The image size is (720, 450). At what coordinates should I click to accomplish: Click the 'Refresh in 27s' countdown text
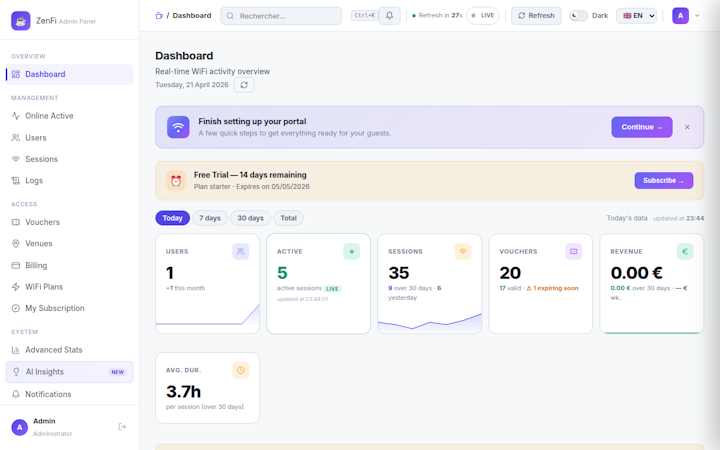point(440,15)
